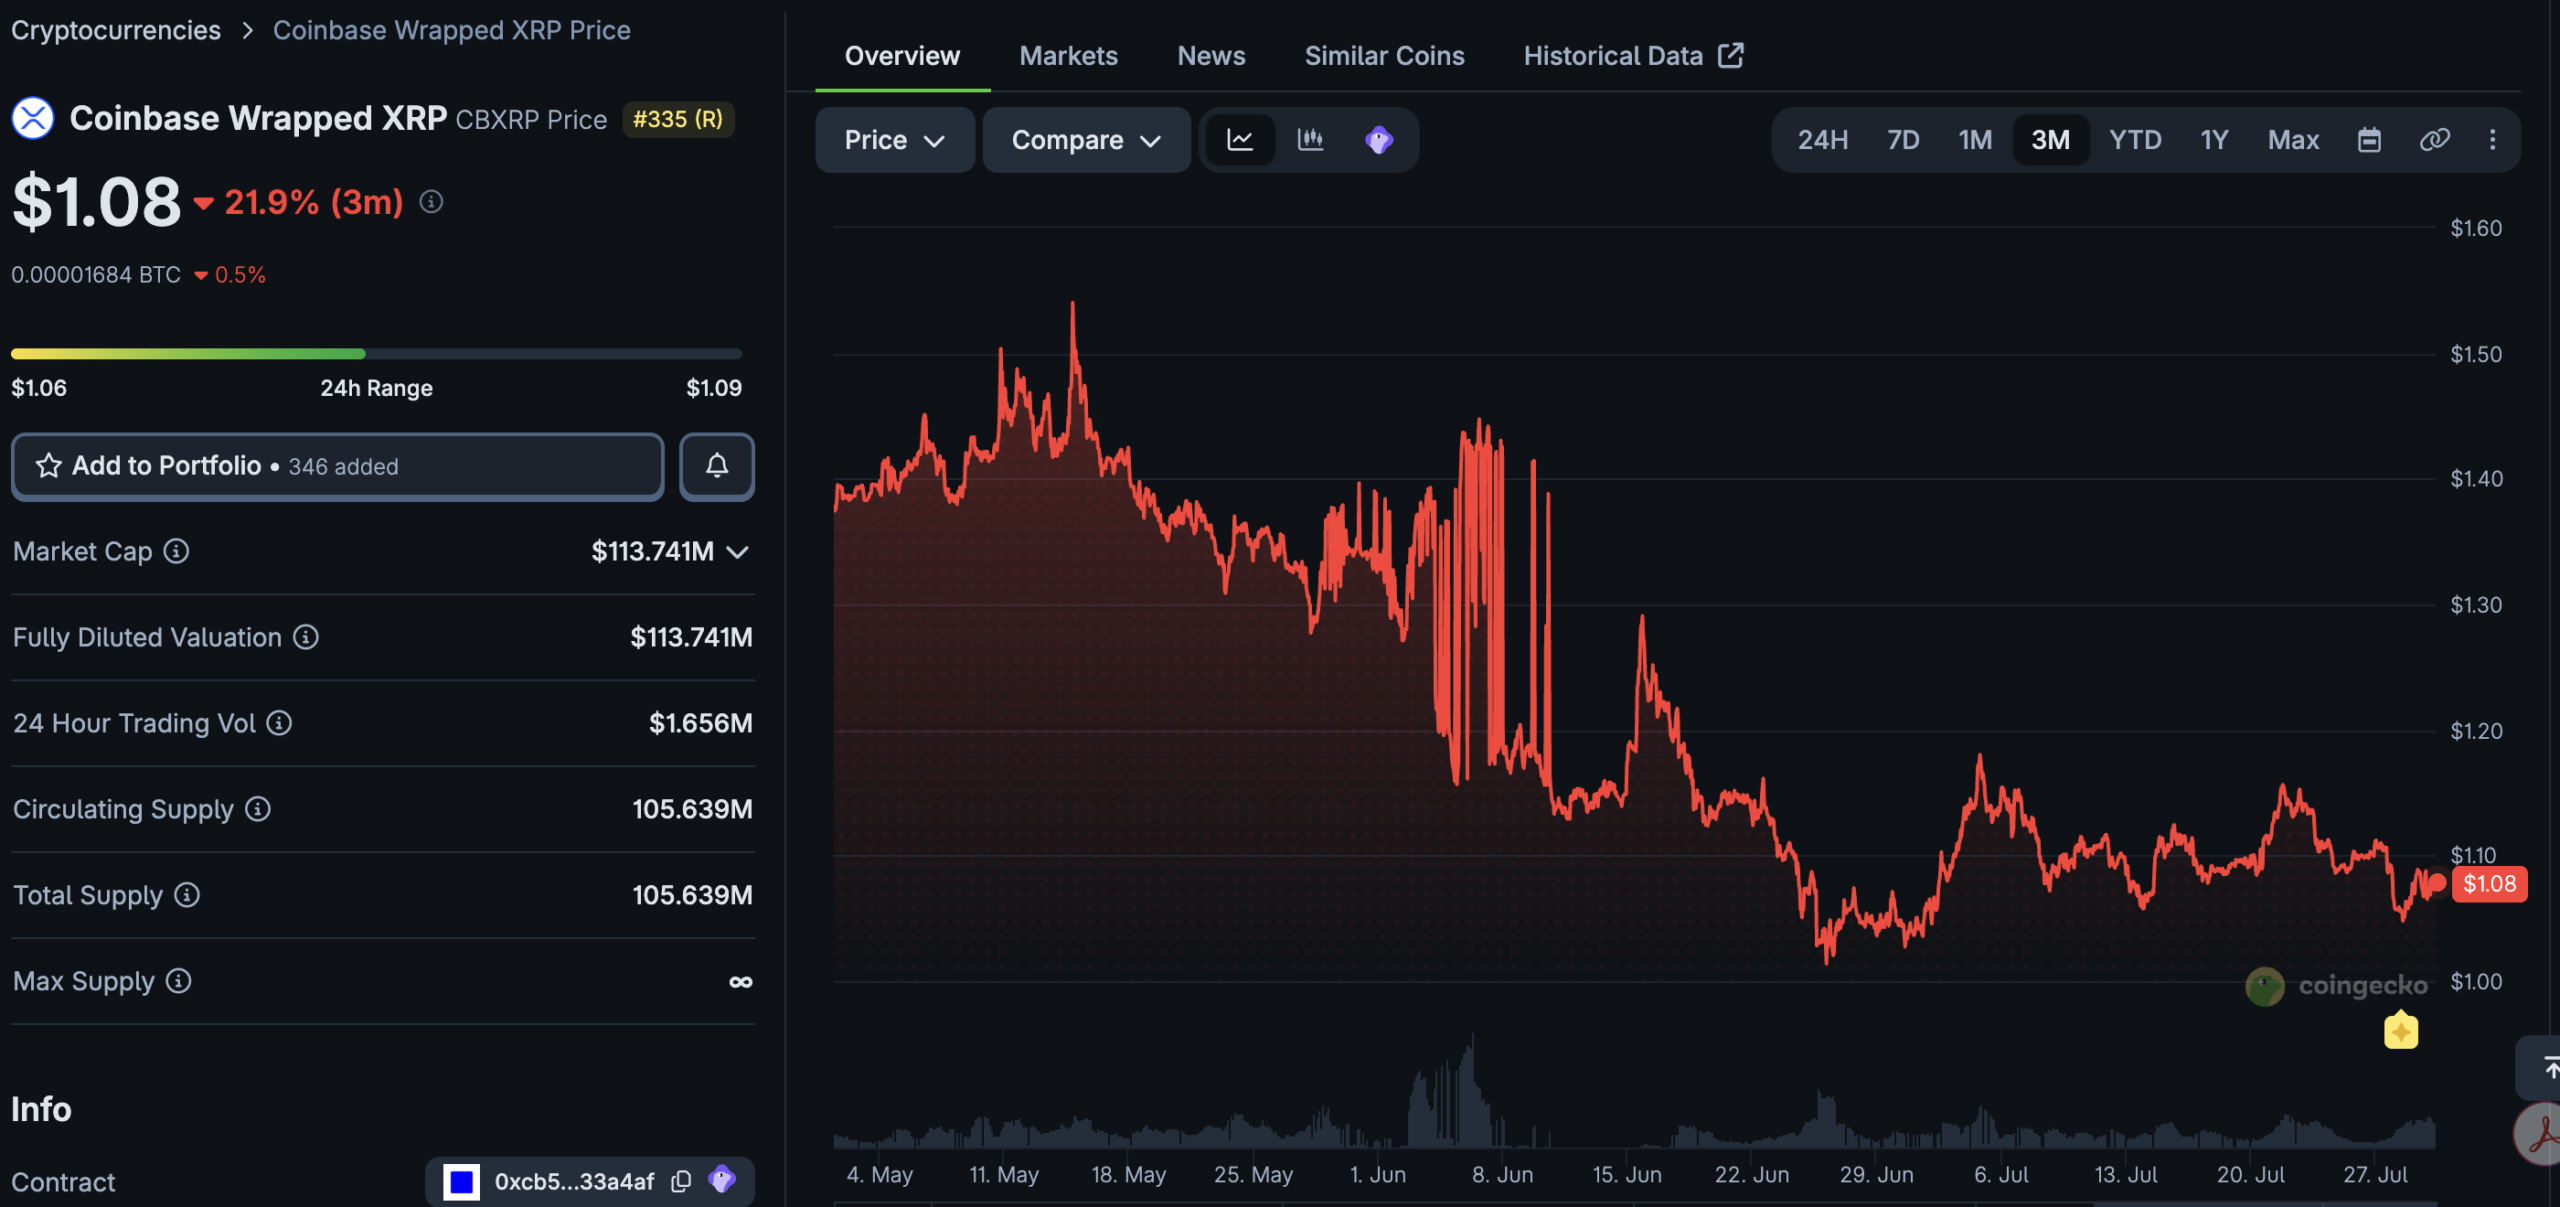Screen dimensions: 2560x1207
Task: Click the blue Base chain icon in contract
Action: pyautogui.click(x=462, y=1182)
